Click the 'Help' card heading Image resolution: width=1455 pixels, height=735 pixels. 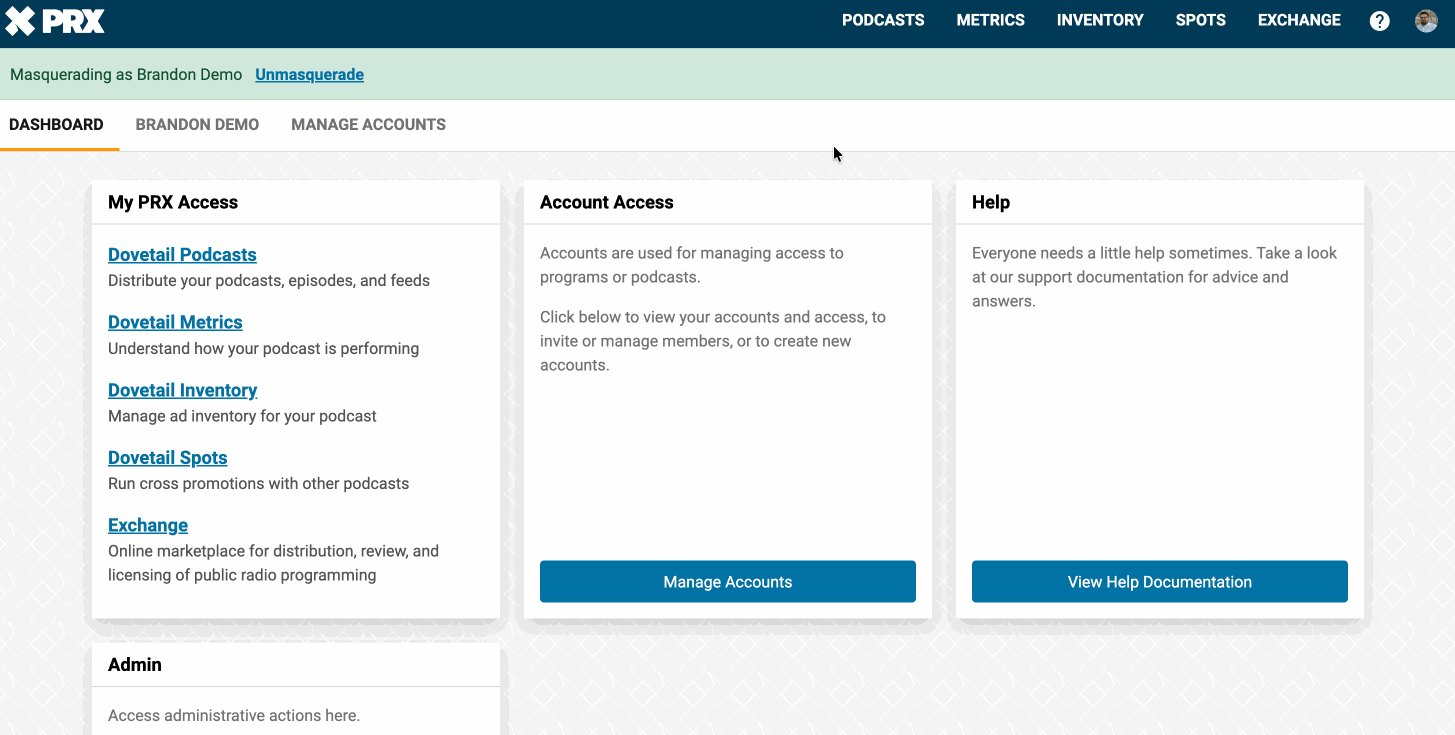pyautogui.click(x=991, y=202)
